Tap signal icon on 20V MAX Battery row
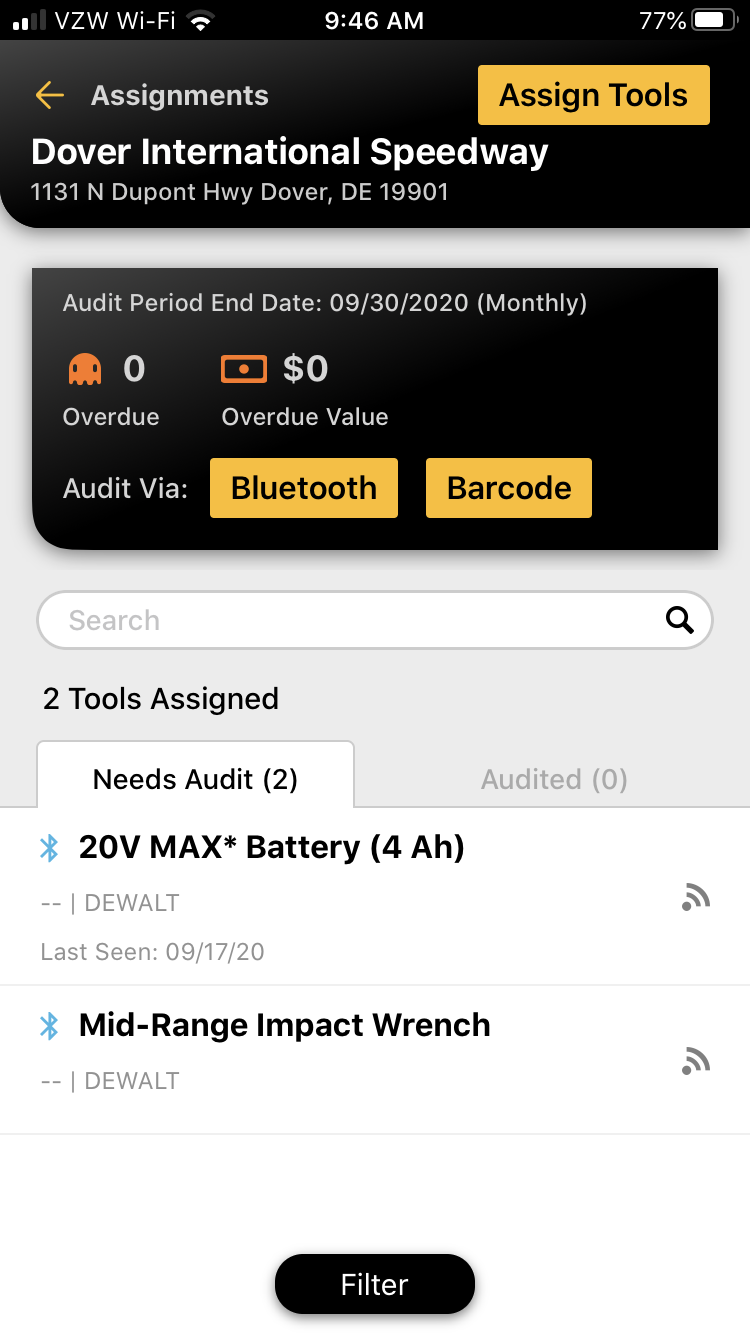This screenshot has width=750, height=1334. 695,897
